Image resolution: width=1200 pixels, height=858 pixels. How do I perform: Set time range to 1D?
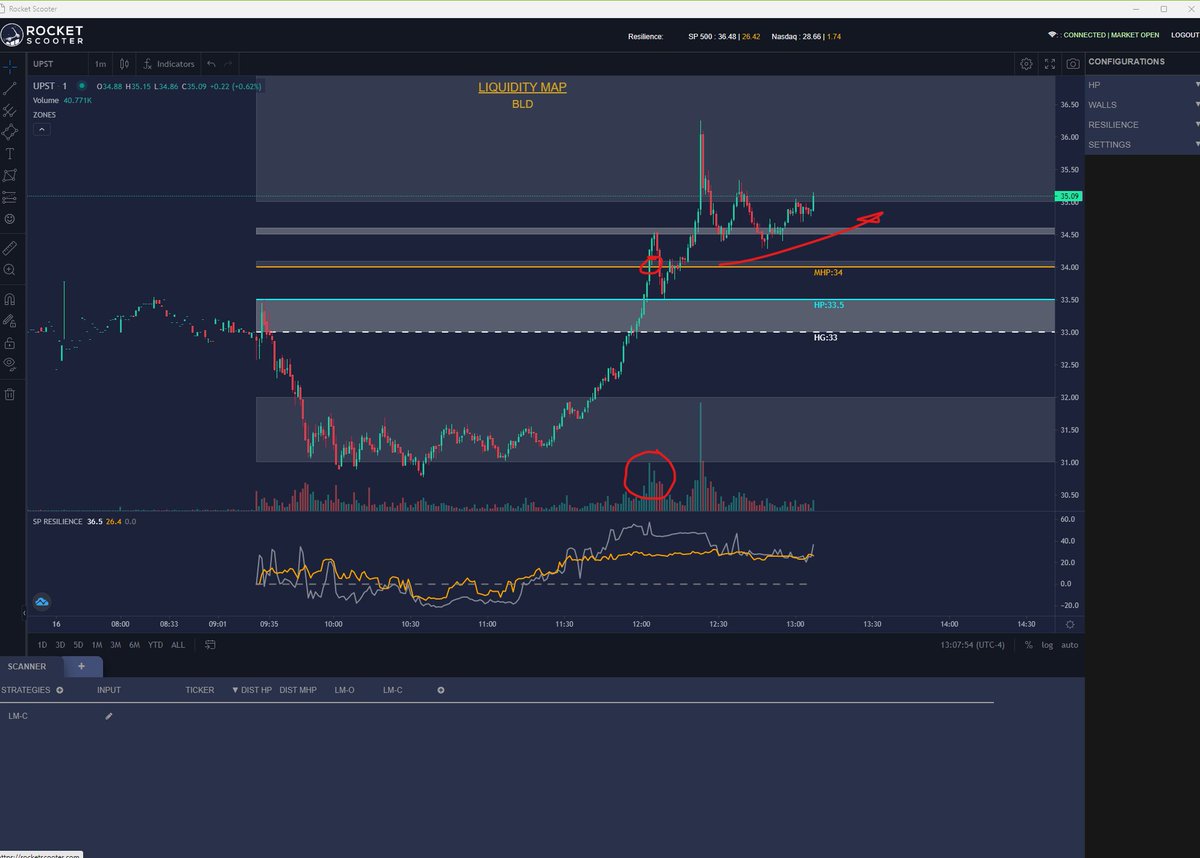point(43,645)
